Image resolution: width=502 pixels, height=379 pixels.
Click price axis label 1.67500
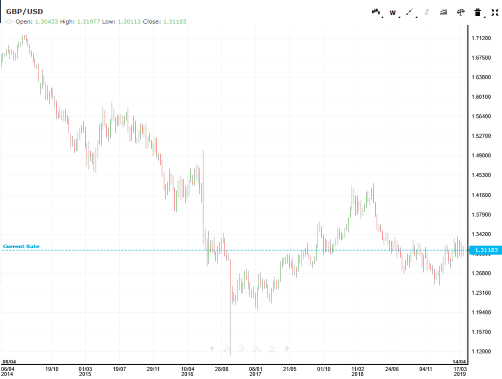[x=481, y=58]
